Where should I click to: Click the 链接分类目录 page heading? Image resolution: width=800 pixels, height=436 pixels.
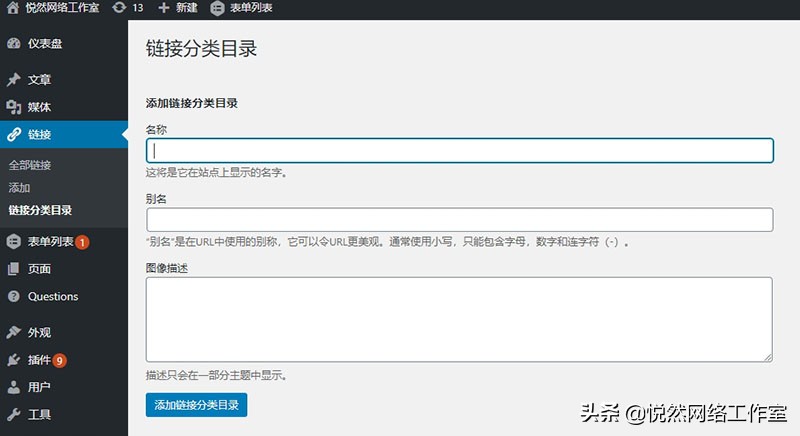(x=202, y=49)
